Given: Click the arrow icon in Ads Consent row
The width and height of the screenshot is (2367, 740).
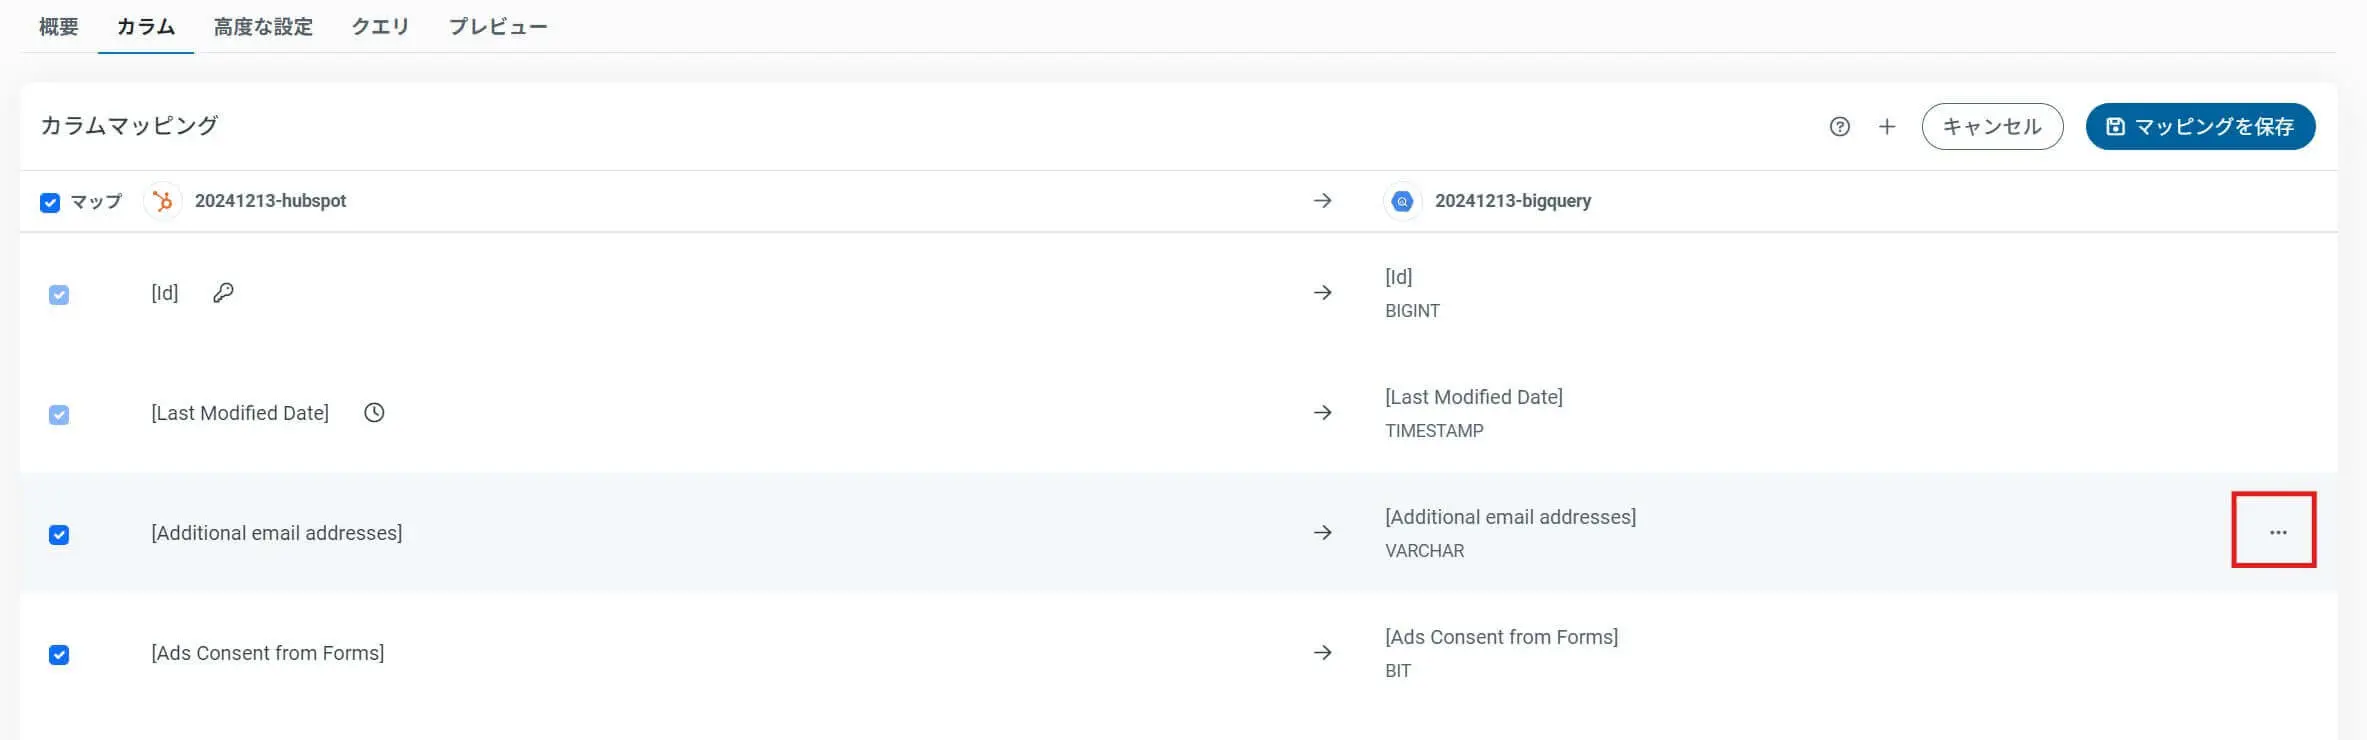Looking at the screenshot, I should point(1322,653).
